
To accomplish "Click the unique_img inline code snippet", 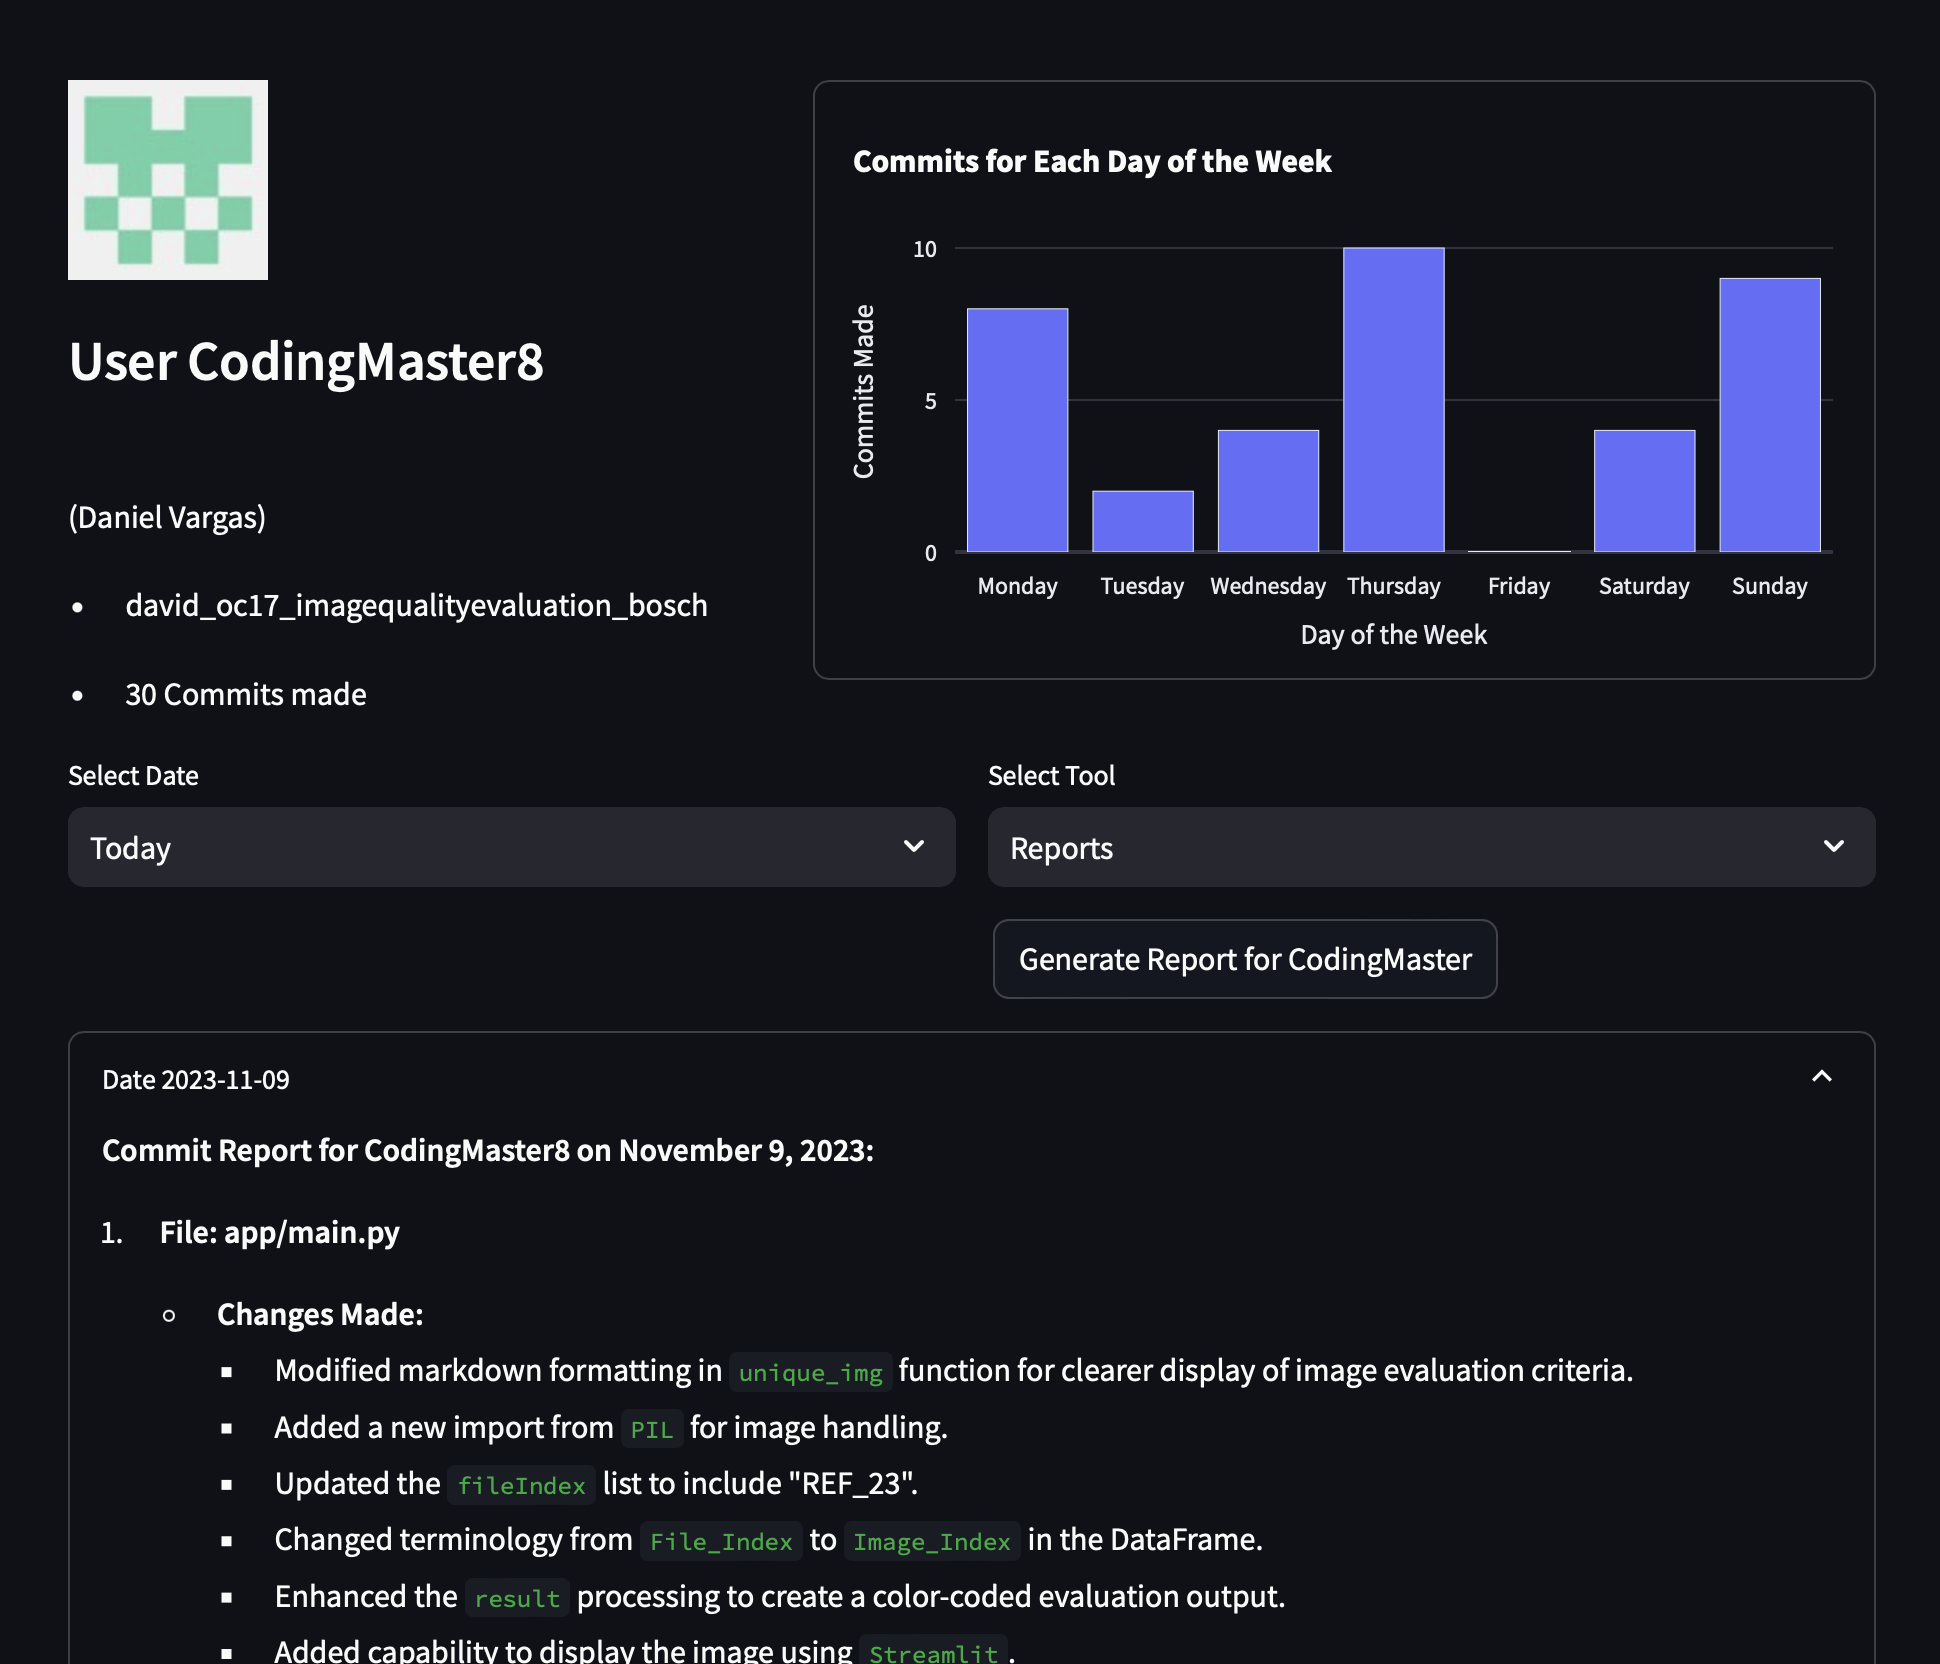I will pos(810,1372).
